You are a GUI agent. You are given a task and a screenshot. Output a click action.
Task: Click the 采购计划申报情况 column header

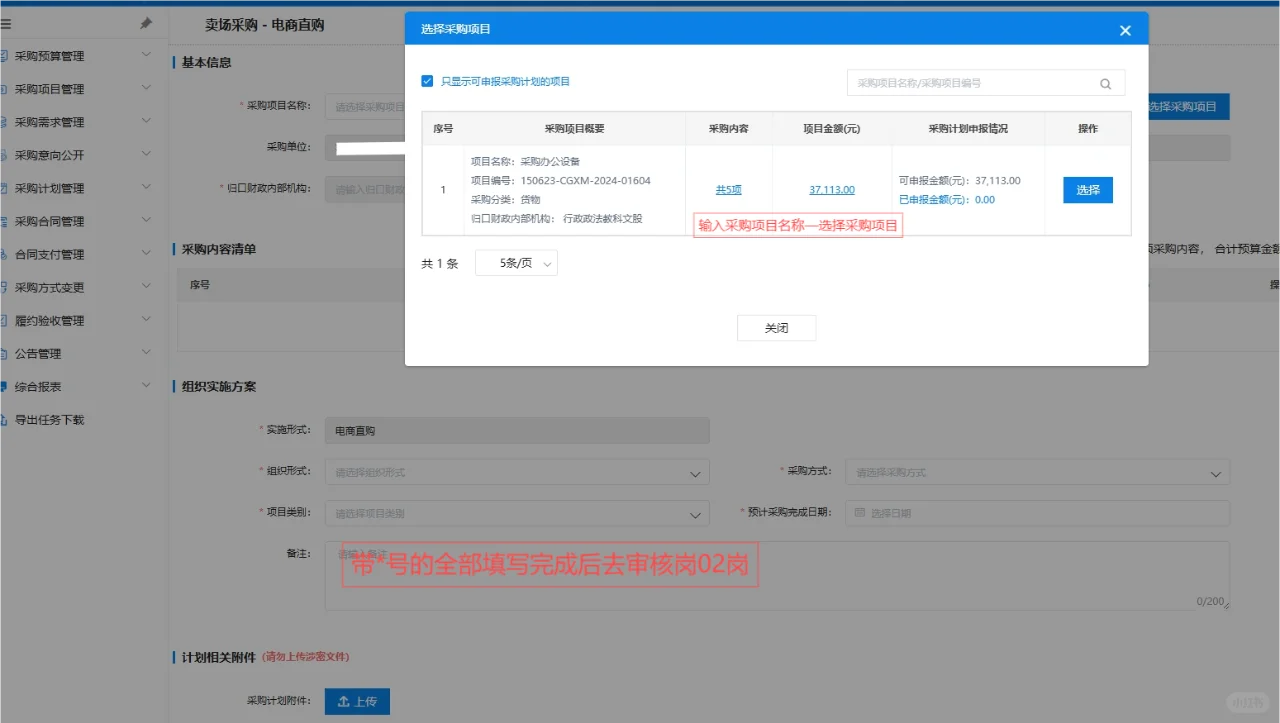point(968,129)
